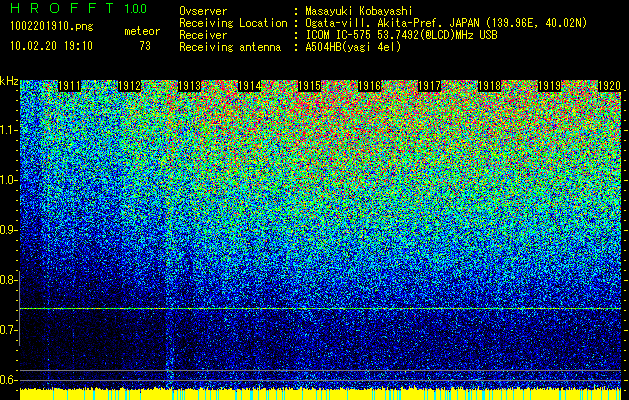Screen dimensions: 629x400
Task: Click the 0.9 frequency axis label
Action: [8, 230]
